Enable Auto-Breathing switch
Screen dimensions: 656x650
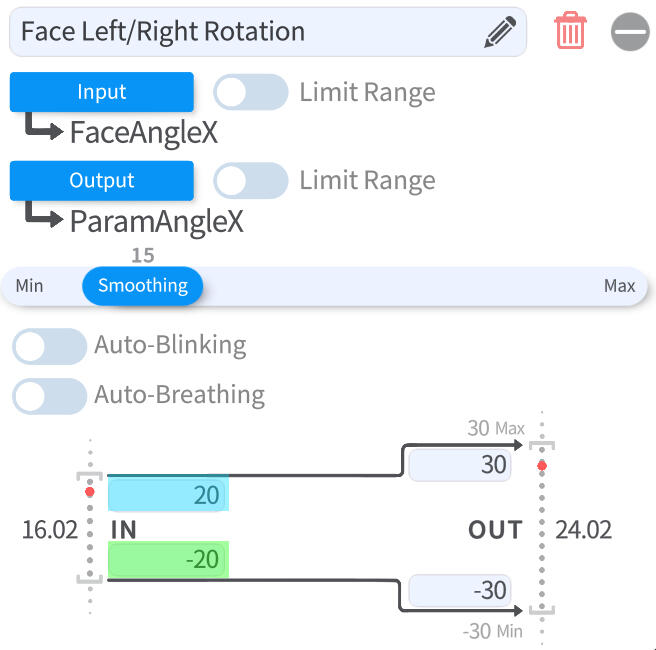49,396
